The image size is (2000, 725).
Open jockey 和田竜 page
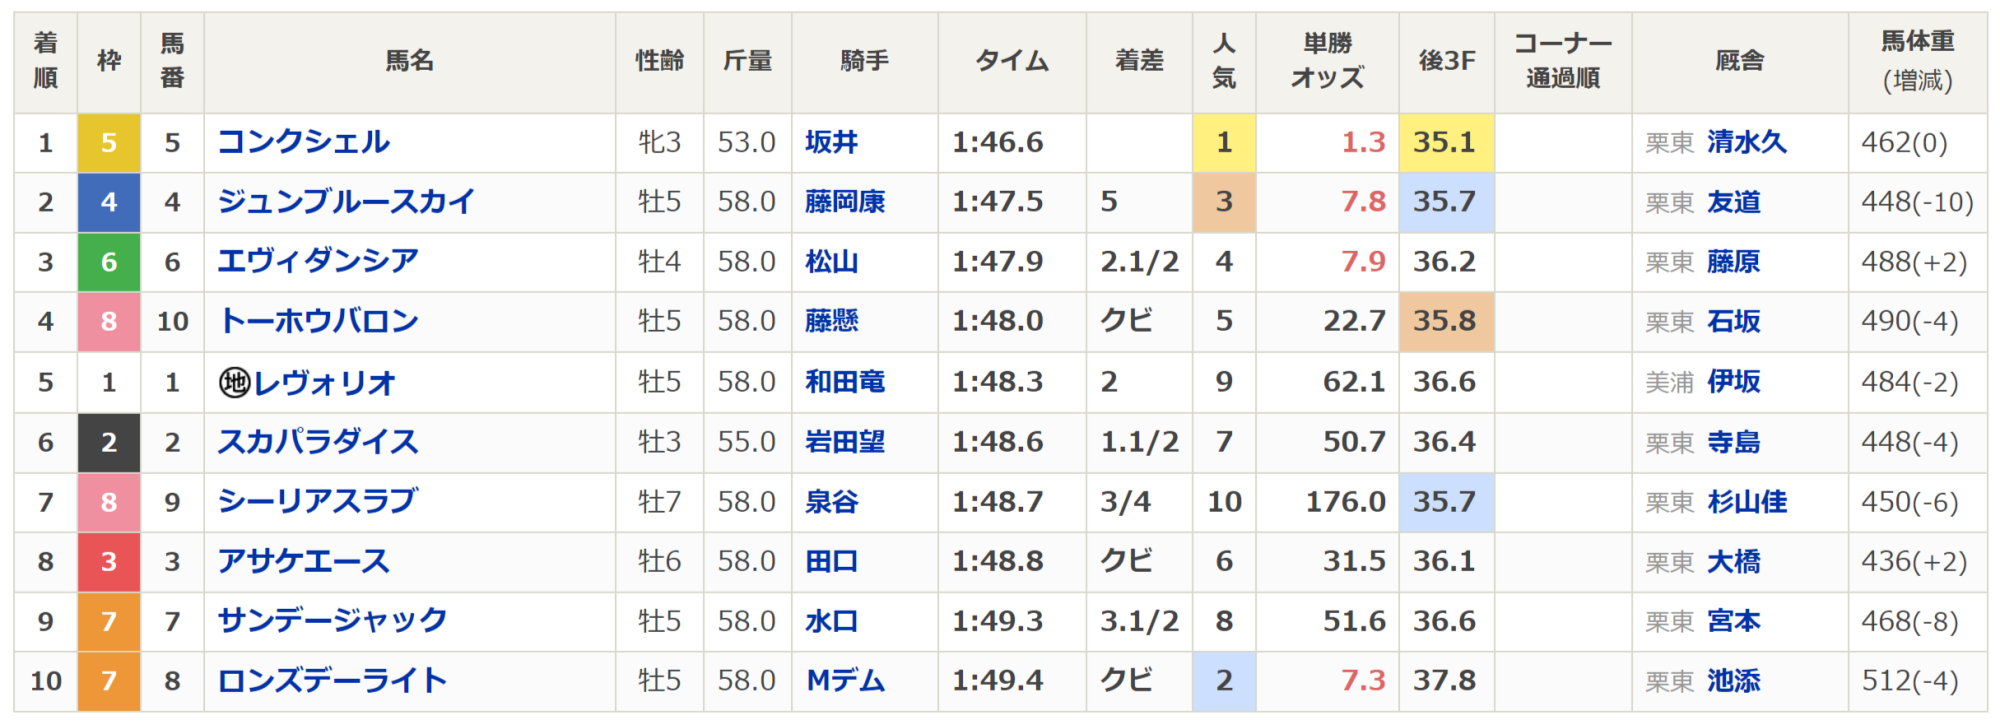pyautogui.click(x=845, y=382)
